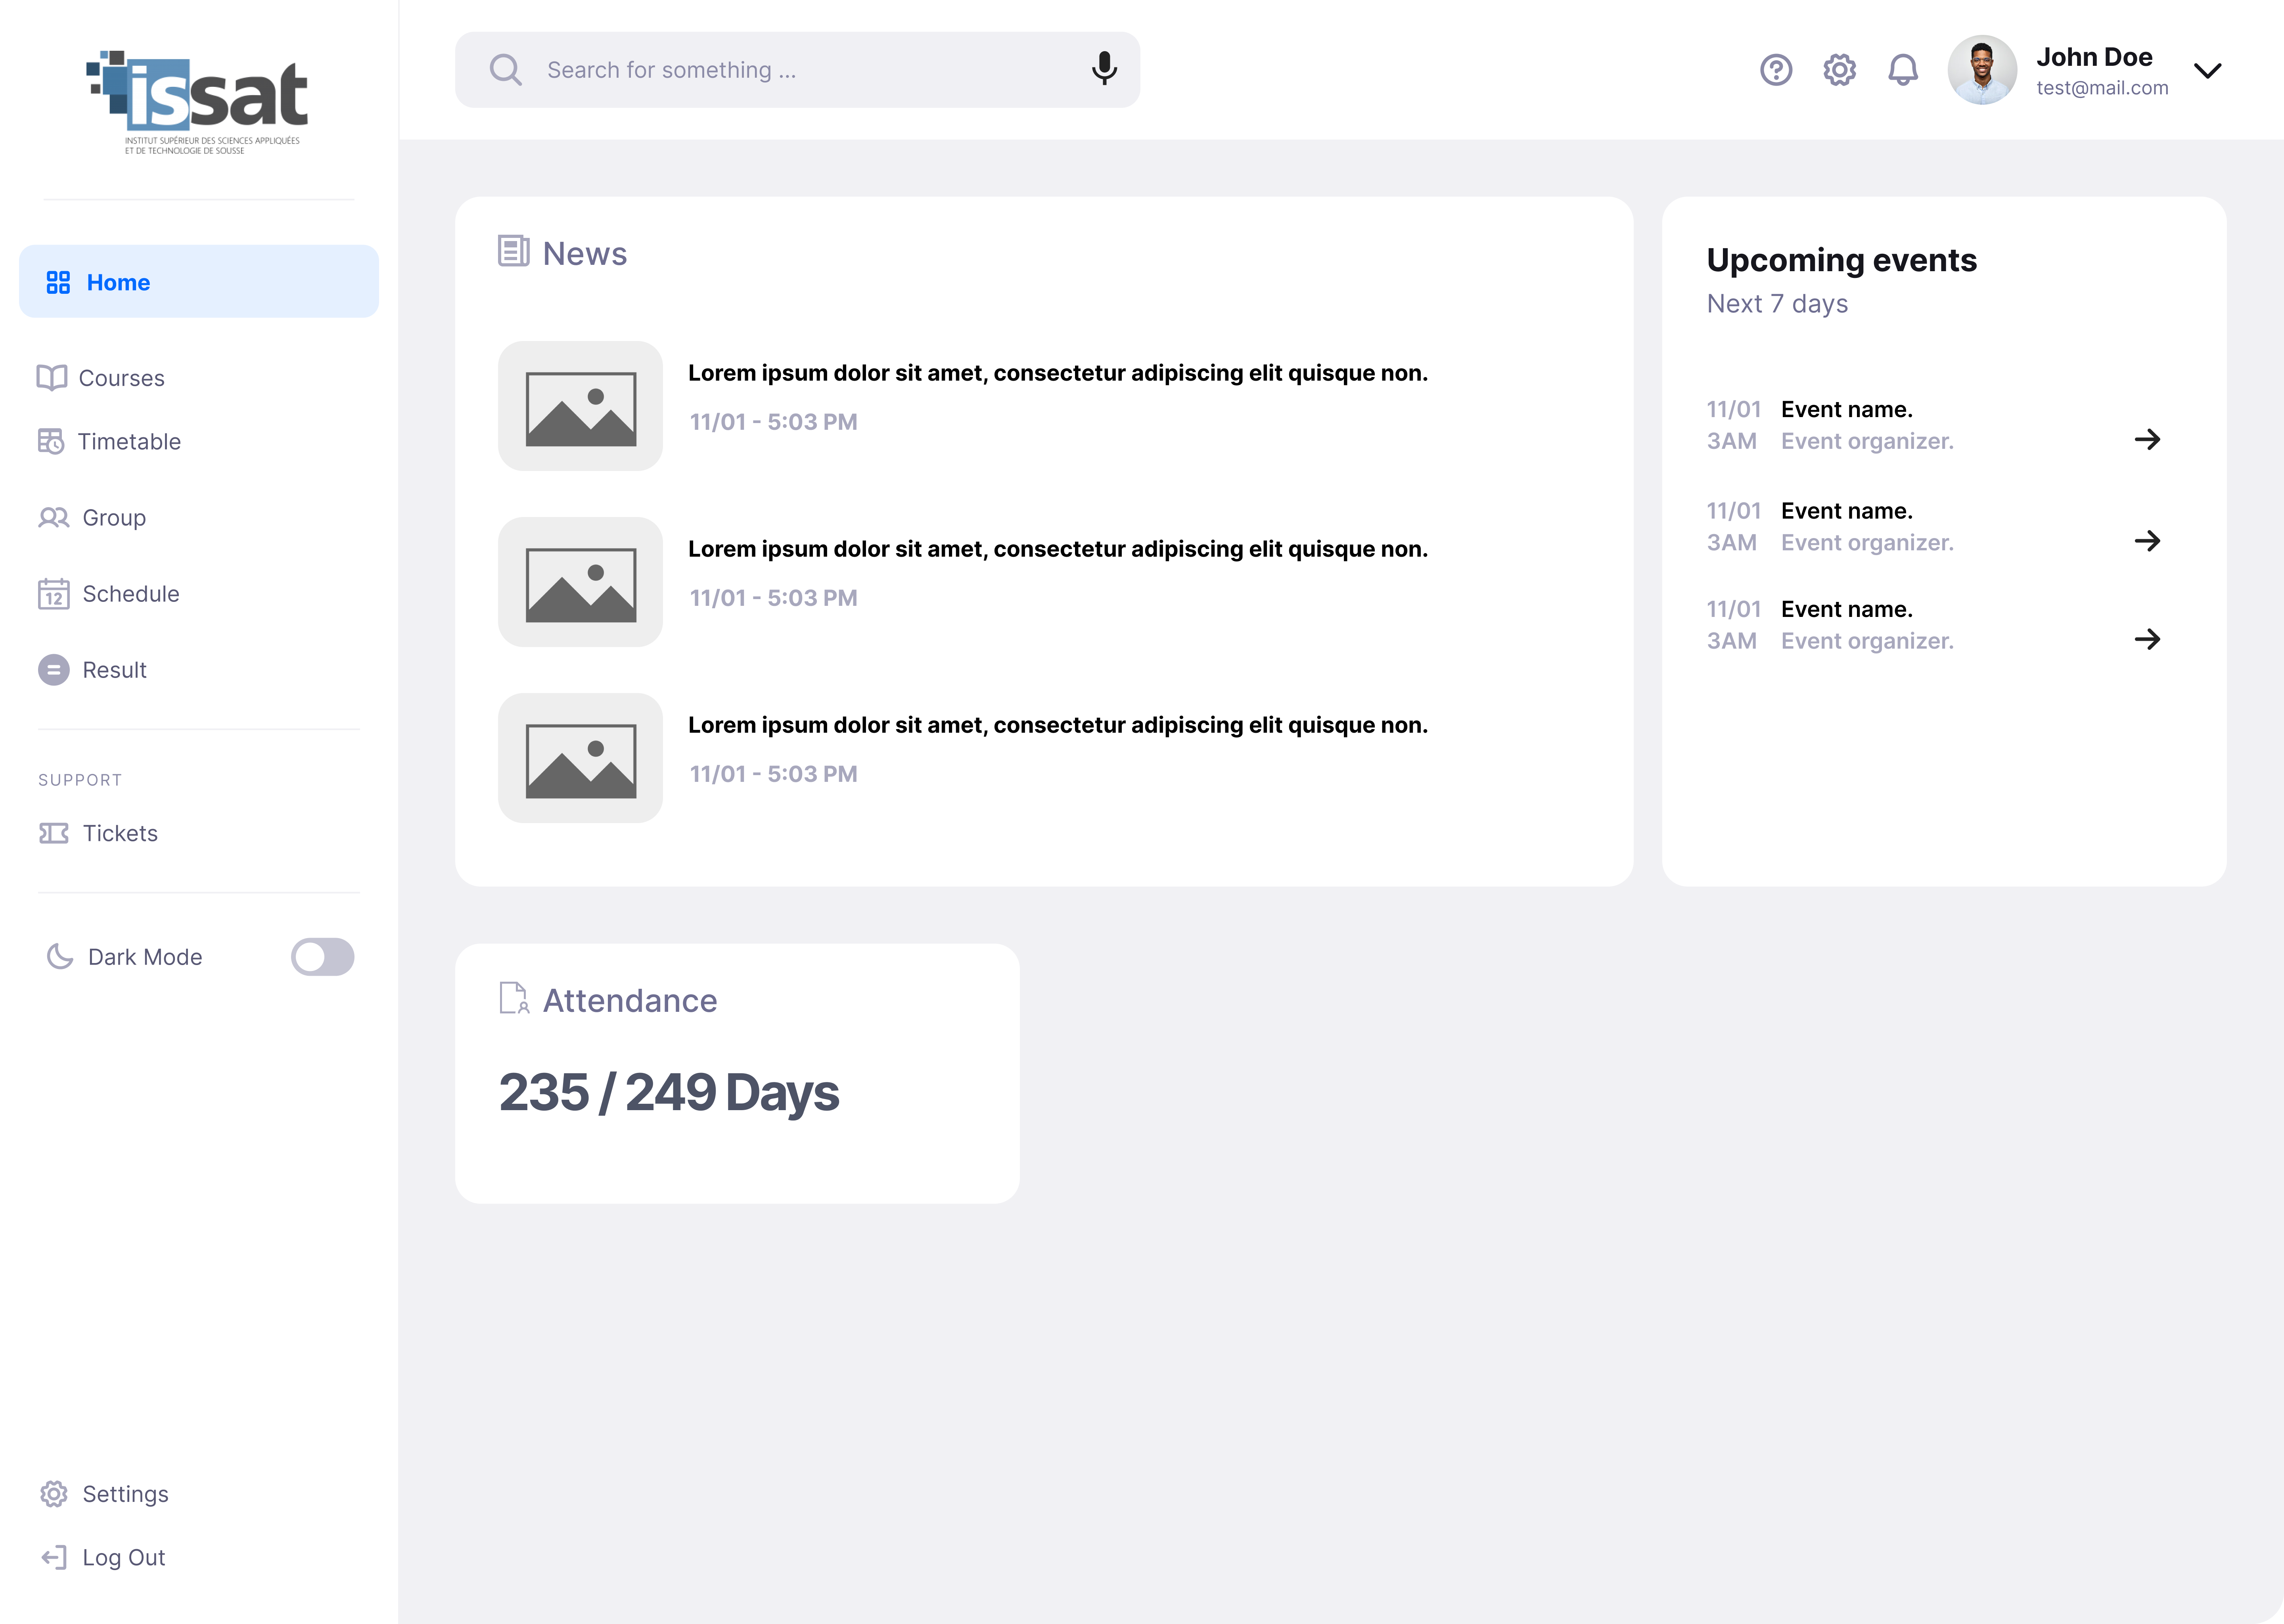Open the Result menu label

click(x=115, y=670)
